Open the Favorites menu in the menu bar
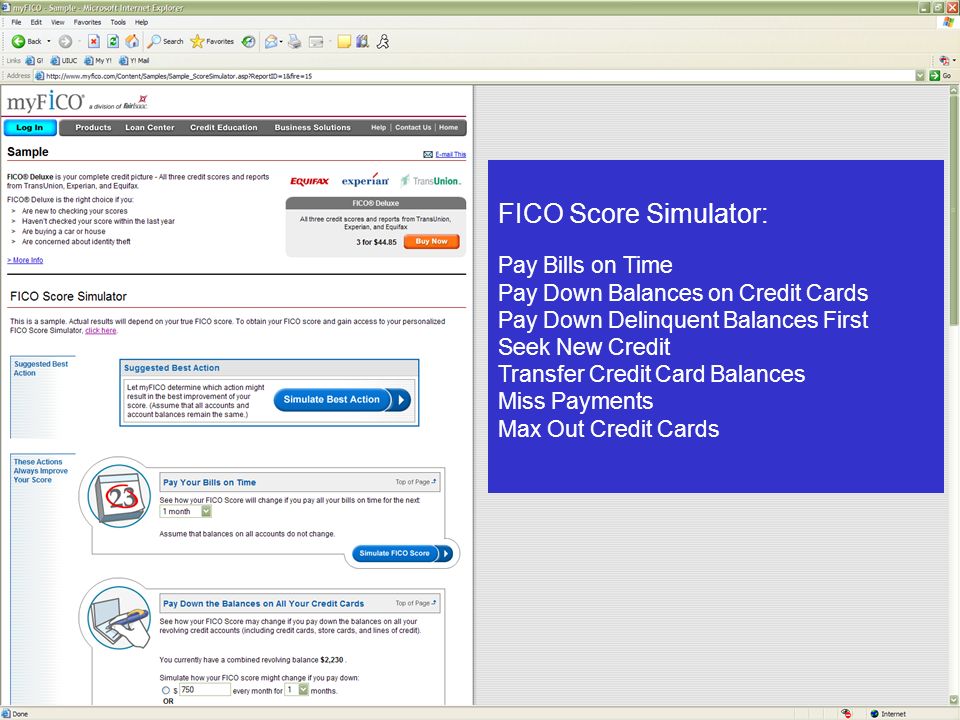Screen dimensions: 960x720 [x=88, y=22]
